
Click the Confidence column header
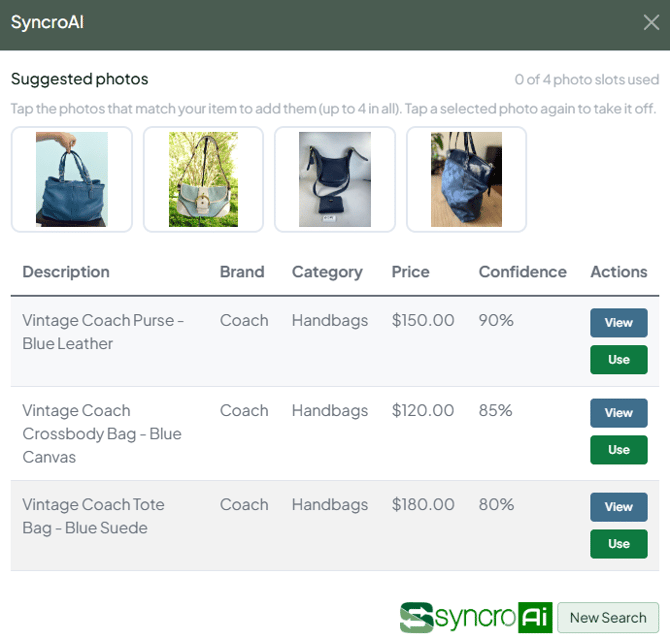tap(523, 272)
